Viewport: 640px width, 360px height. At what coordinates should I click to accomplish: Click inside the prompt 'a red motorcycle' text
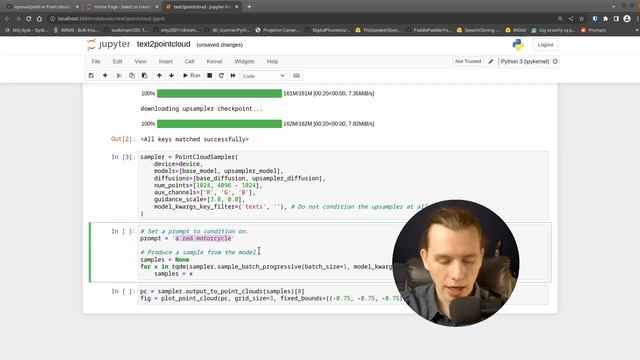(x=203, y=238)
